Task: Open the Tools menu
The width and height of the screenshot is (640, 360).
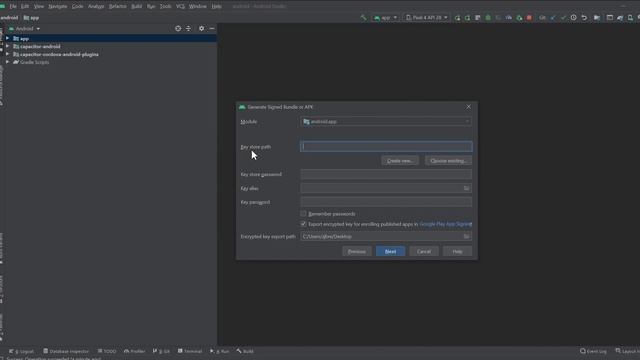Action: click(165, 6)
